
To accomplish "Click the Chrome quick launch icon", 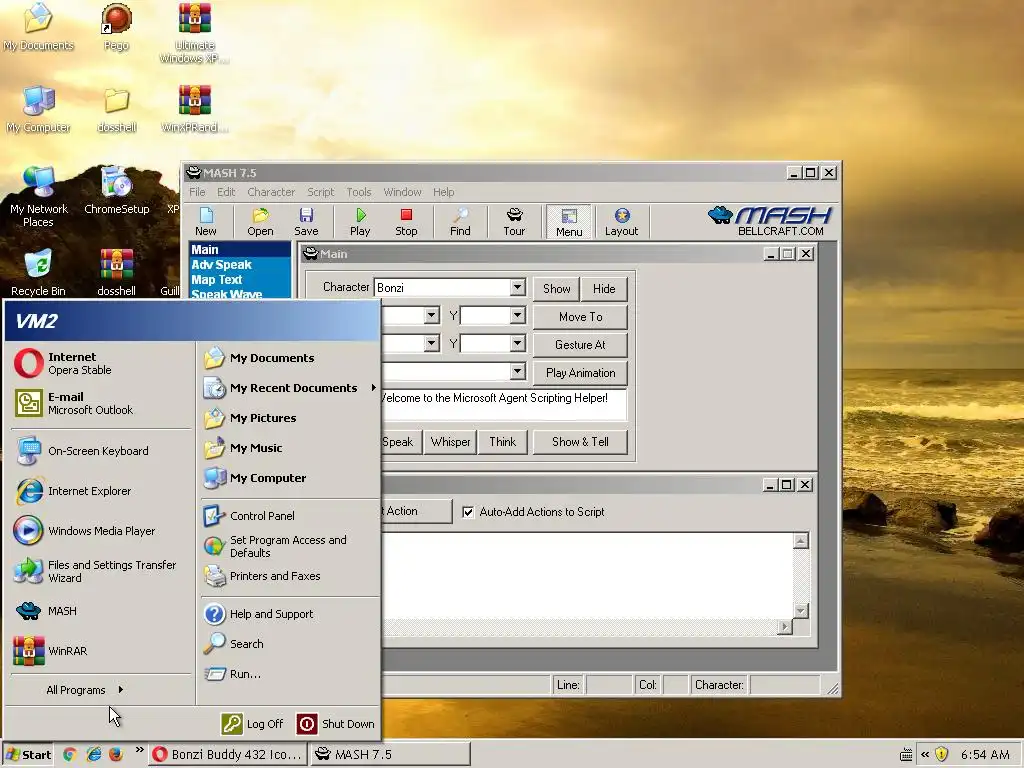I will (x=70, y=754).
